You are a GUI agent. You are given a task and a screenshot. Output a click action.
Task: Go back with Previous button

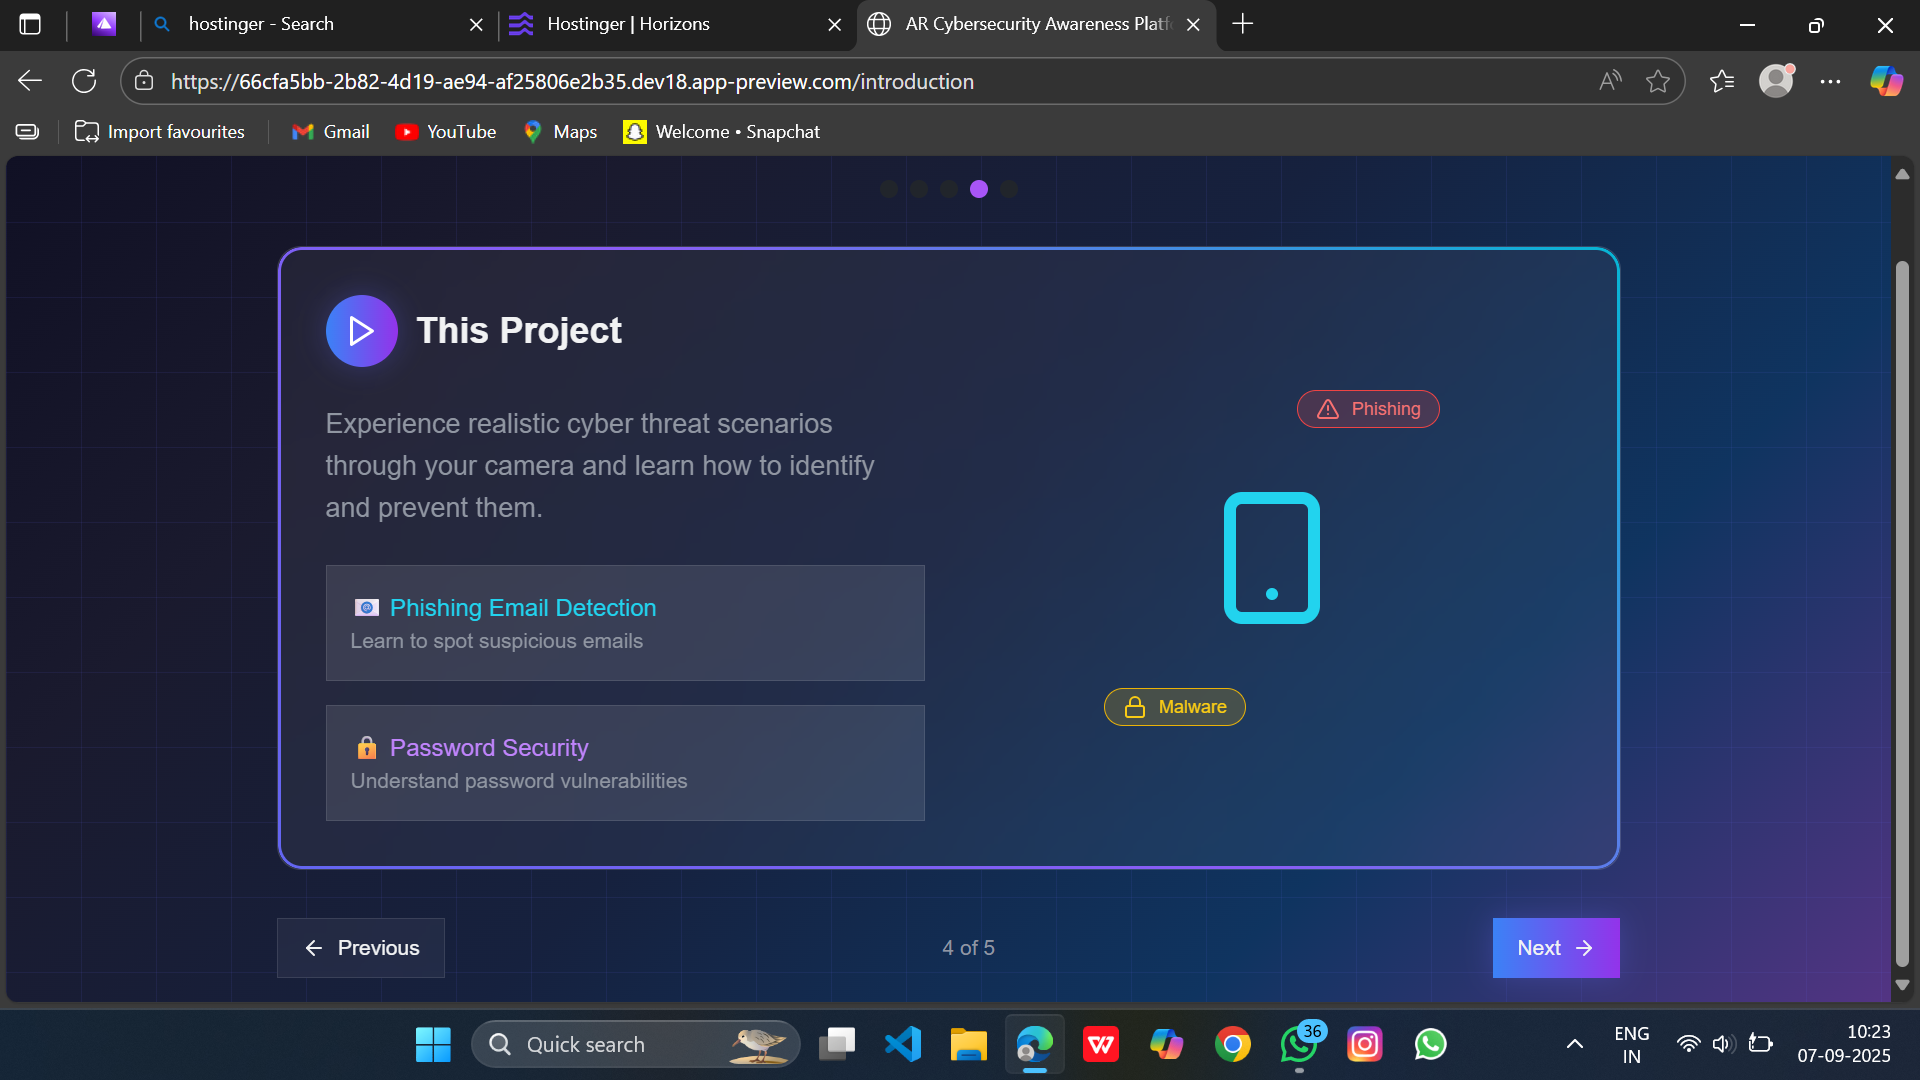tap(361, 948)
